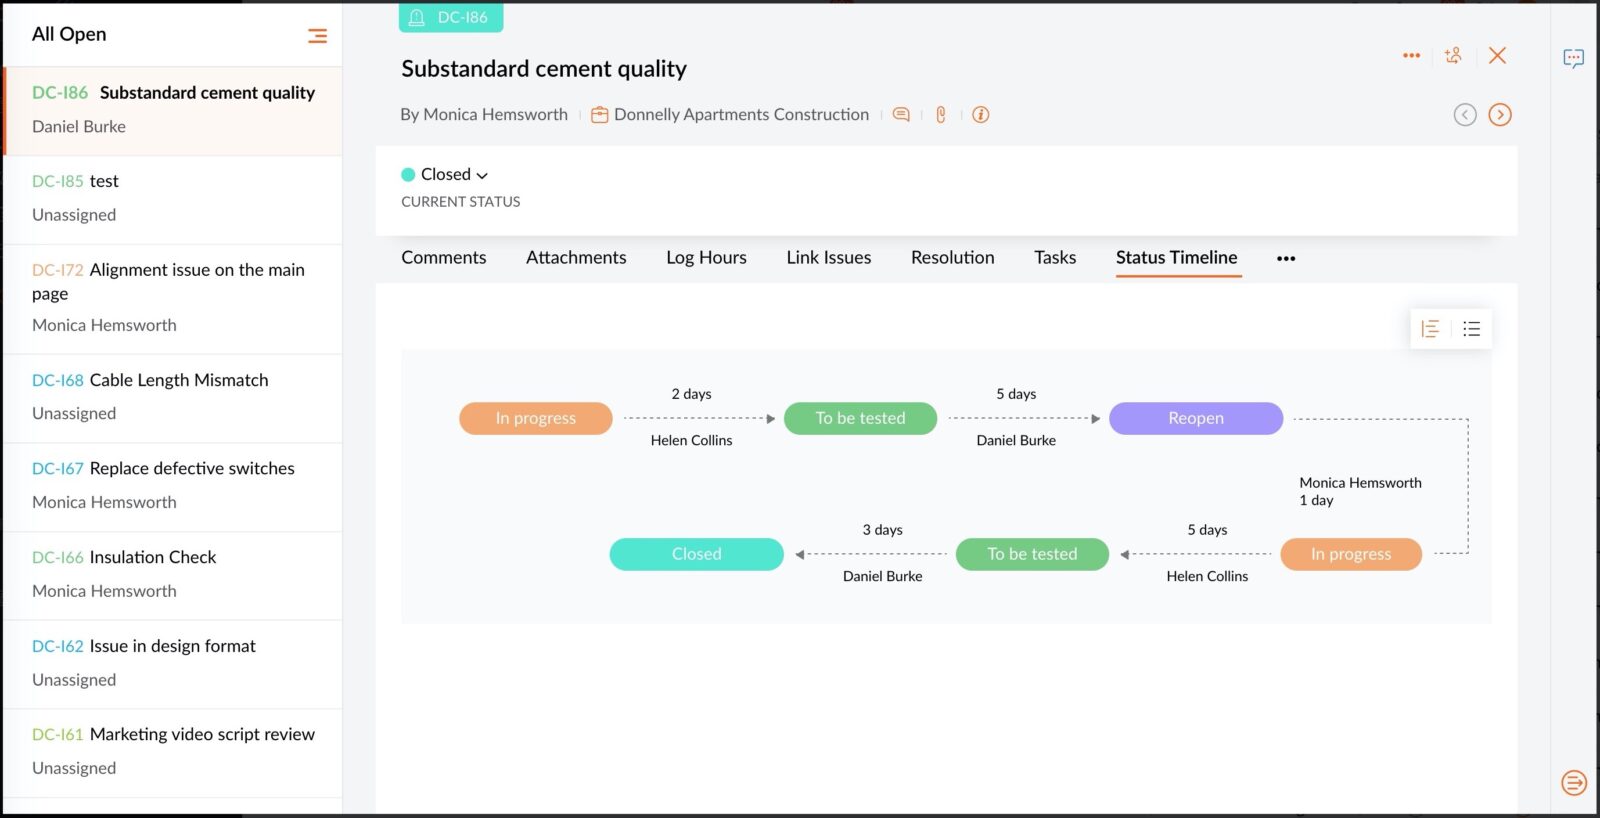Viewport: 1600px width, 818px height.
Task: Click the first In progress status in the timeline
Action: pos(536,418)
